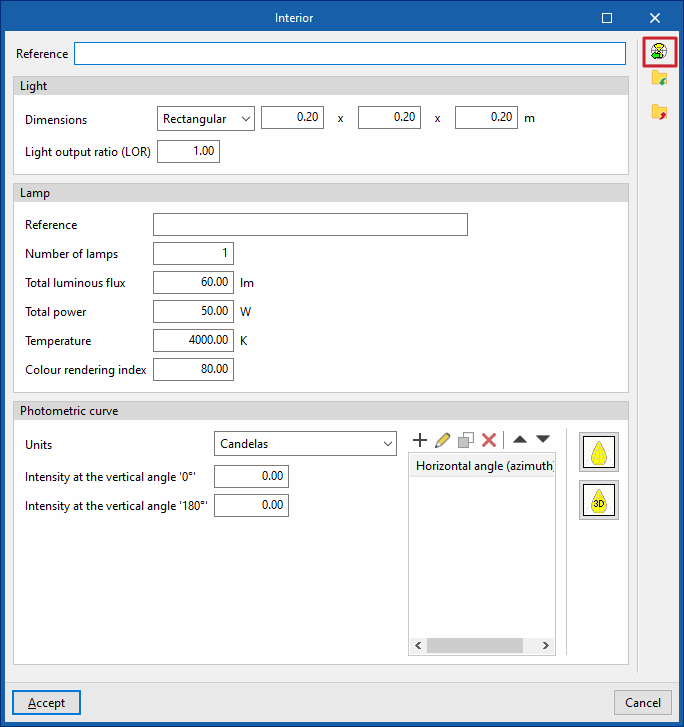This screenshot has height=727, width=684.
Task: Maximize the Interior dialog window
Action: [607, 18]
